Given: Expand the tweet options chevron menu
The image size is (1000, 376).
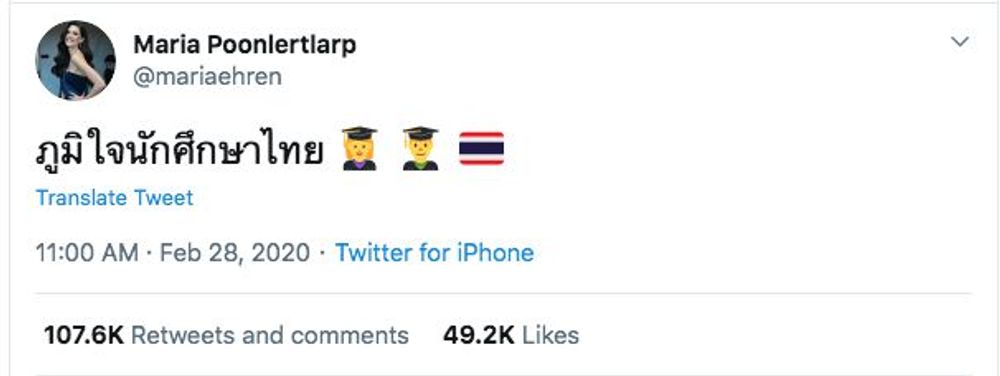Looking at the screenshot, I should point(960,42).
